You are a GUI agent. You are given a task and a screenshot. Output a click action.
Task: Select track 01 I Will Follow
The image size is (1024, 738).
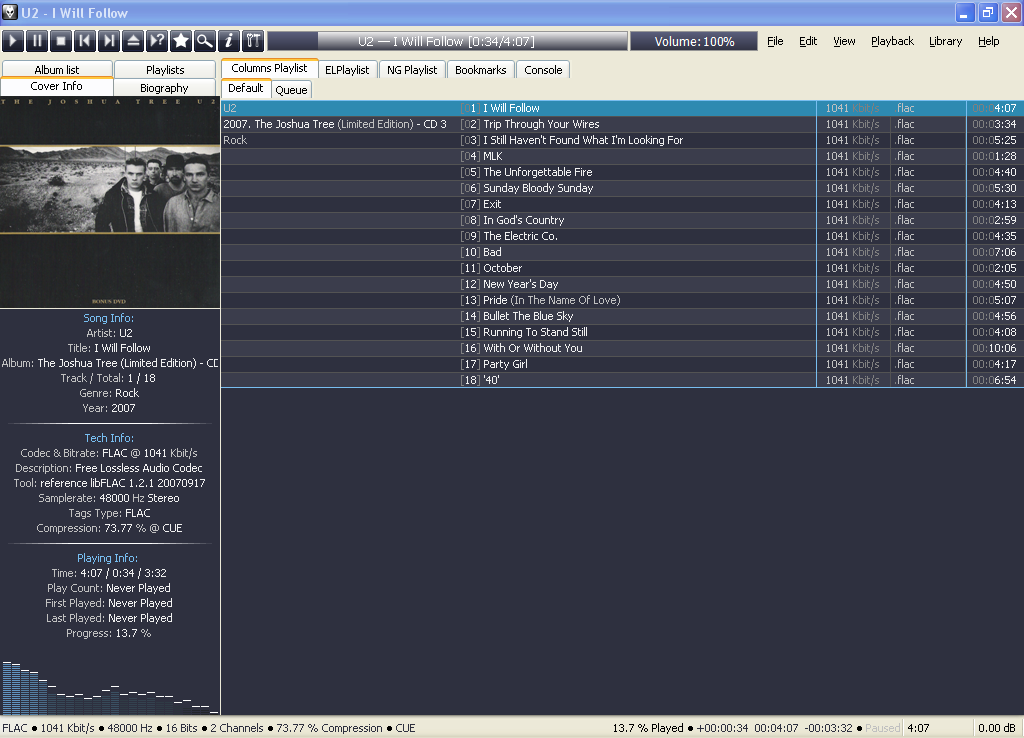pos(622,108)
